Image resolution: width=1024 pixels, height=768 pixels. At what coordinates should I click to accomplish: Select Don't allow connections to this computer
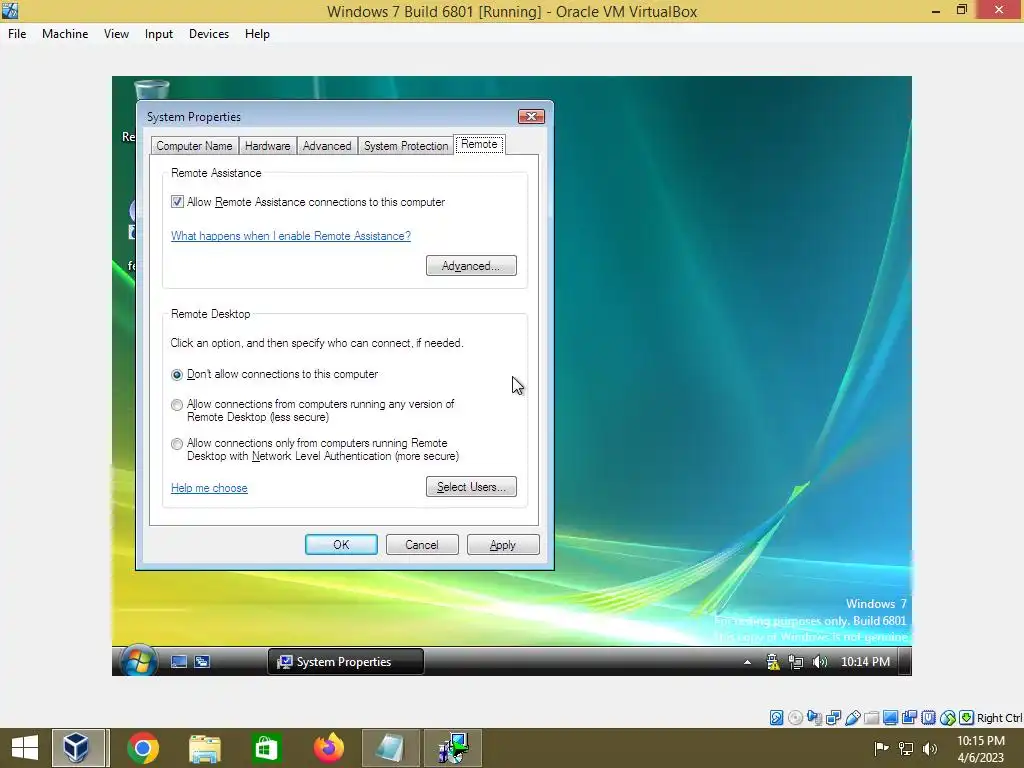click(x=176, y=375)
